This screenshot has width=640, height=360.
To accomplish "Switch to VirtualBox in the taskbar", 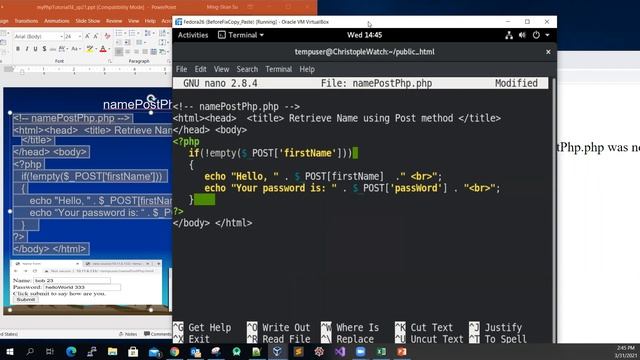I will click(278, 351).
